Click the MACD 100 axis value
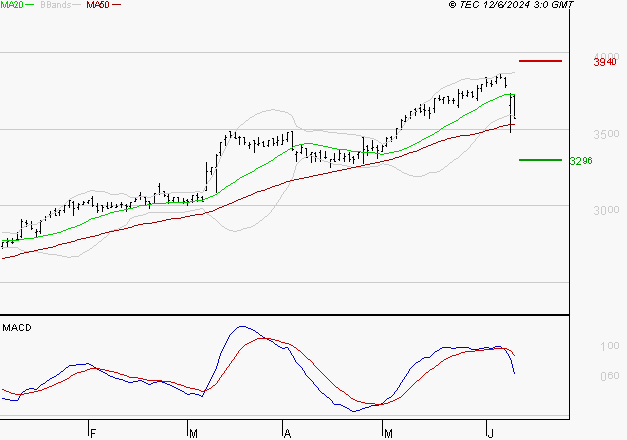The image size is (627, 440). click(609, 346)
